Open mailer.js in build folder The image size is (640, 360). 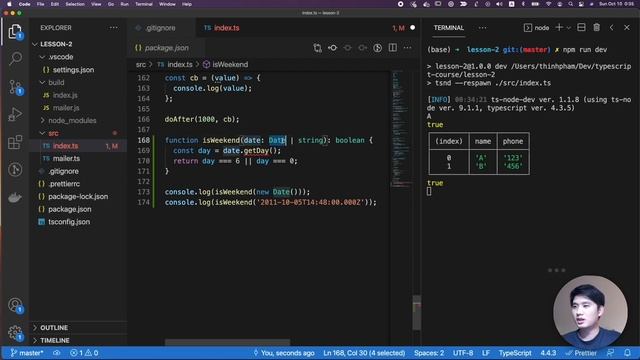pos(65,108)
